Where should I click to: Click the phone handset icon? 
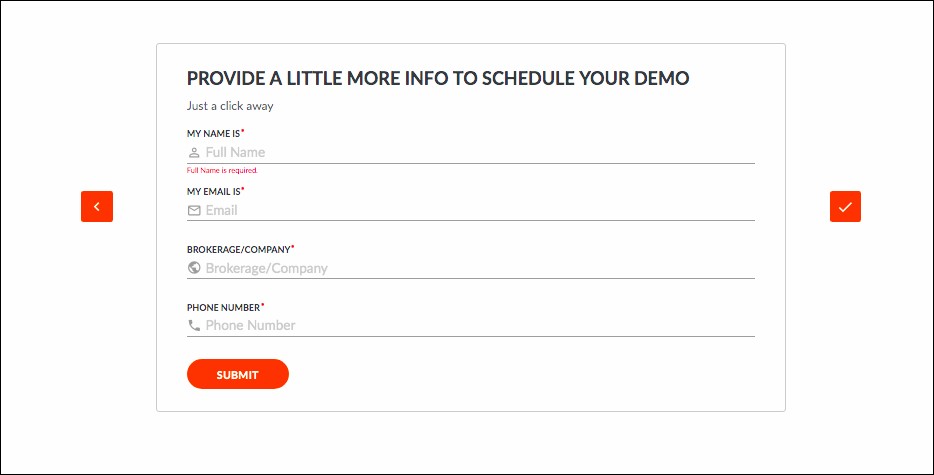coord(194,325)
